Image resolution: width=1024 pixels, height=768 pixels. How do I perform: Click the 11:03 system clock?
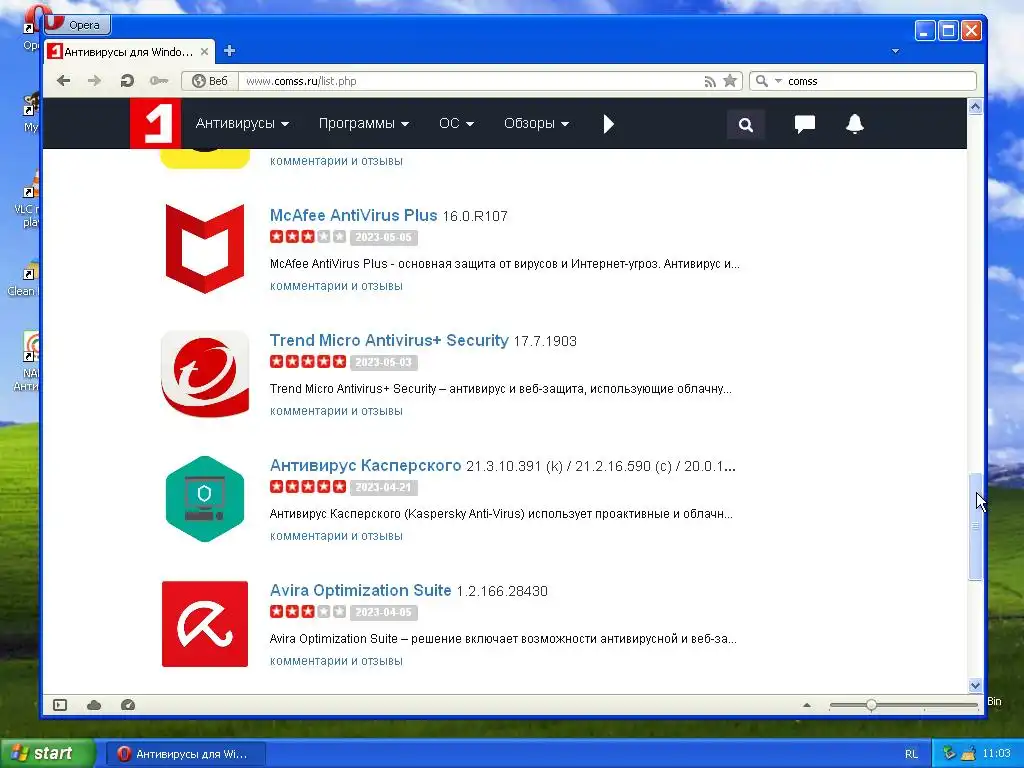tap(996, 754)
